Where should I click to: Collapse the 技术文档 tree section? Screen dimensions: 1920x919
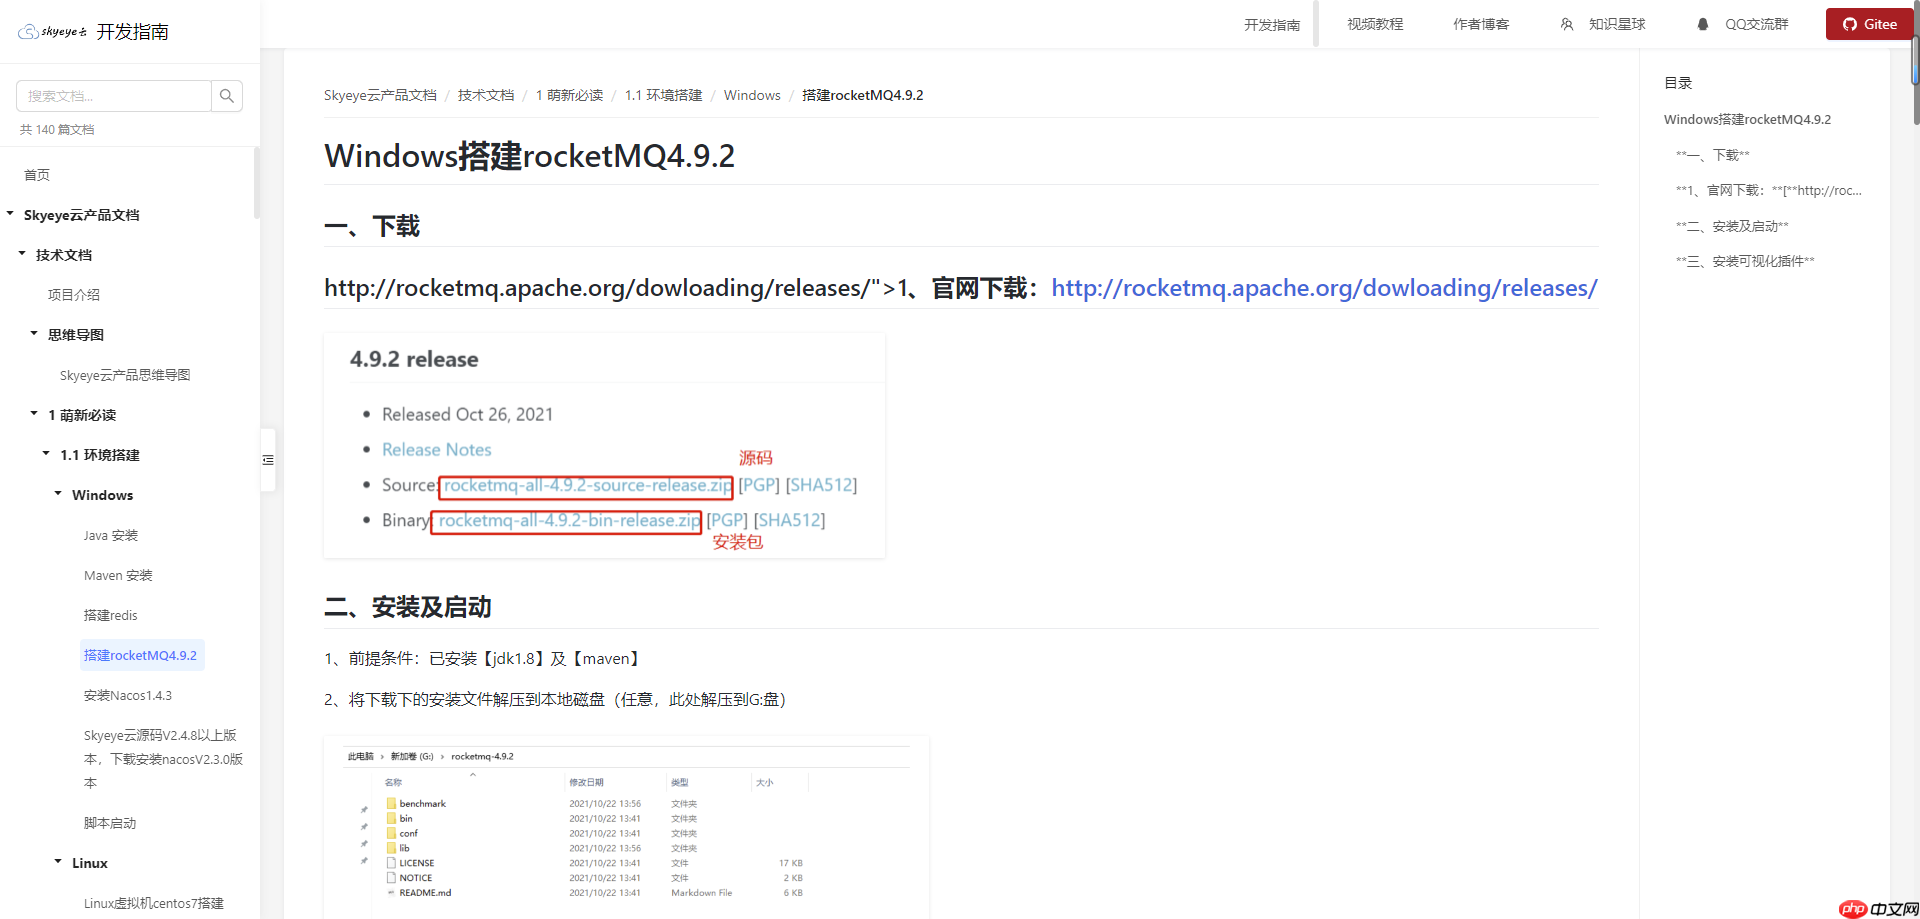tap(22, 254)
